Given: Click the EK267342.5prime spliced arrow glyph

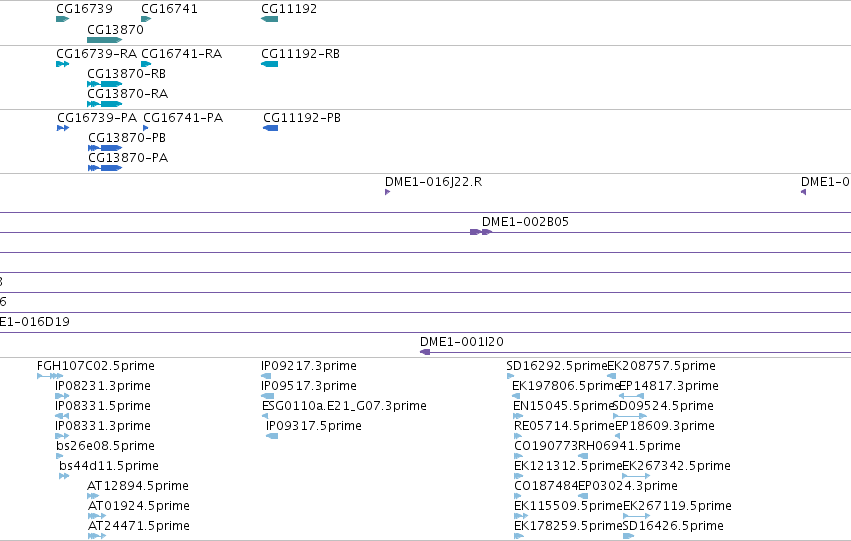Looking at the screenshot, I should [x=636, y=476].
